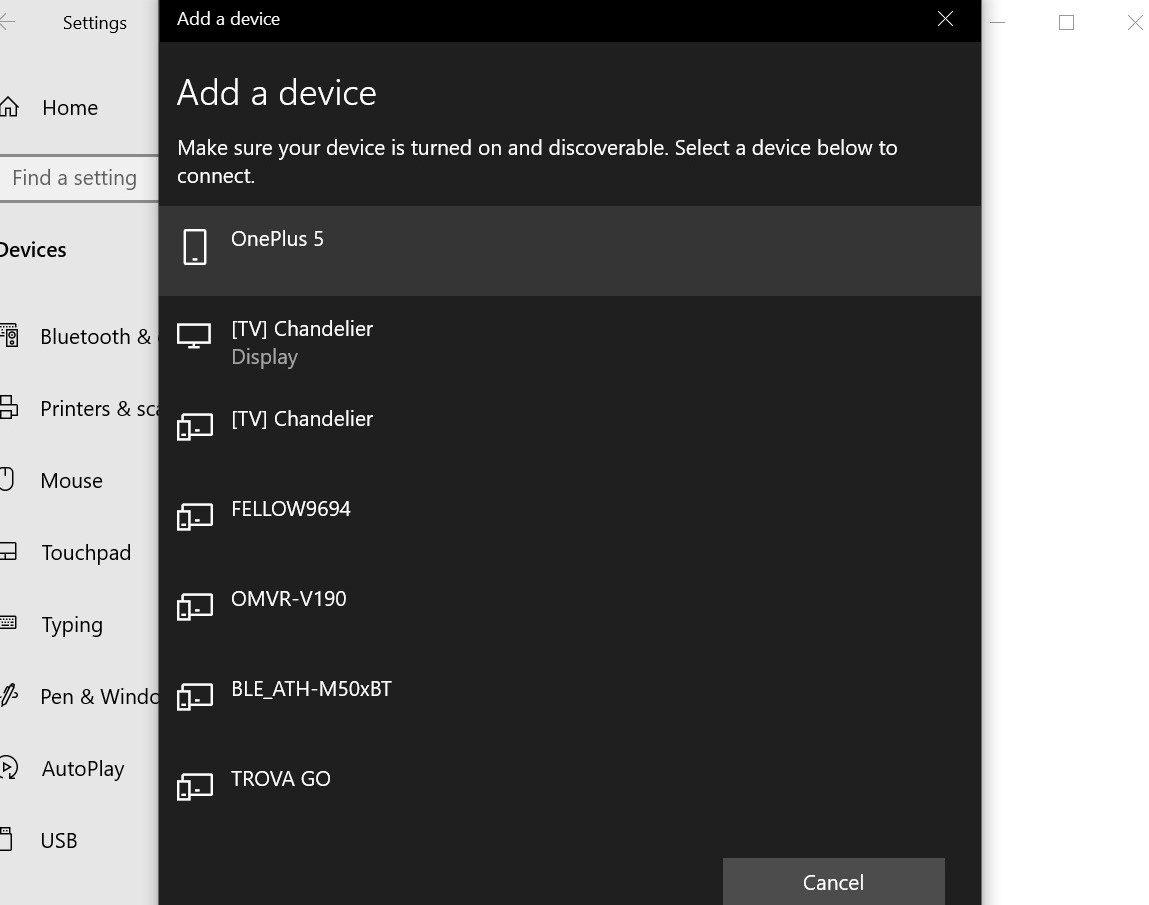Image resolution: width=1149 pixels, height=905 pixels.
Task: Pick TROVA GO in the device list
Action: coord(569,792)
